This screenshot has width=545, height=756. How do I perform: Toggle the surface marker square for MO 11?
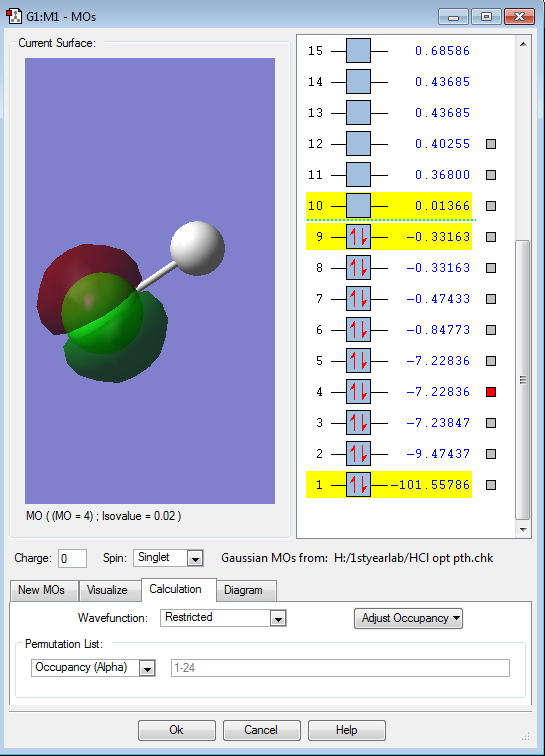pyautogui.click(x=491, y=175)
